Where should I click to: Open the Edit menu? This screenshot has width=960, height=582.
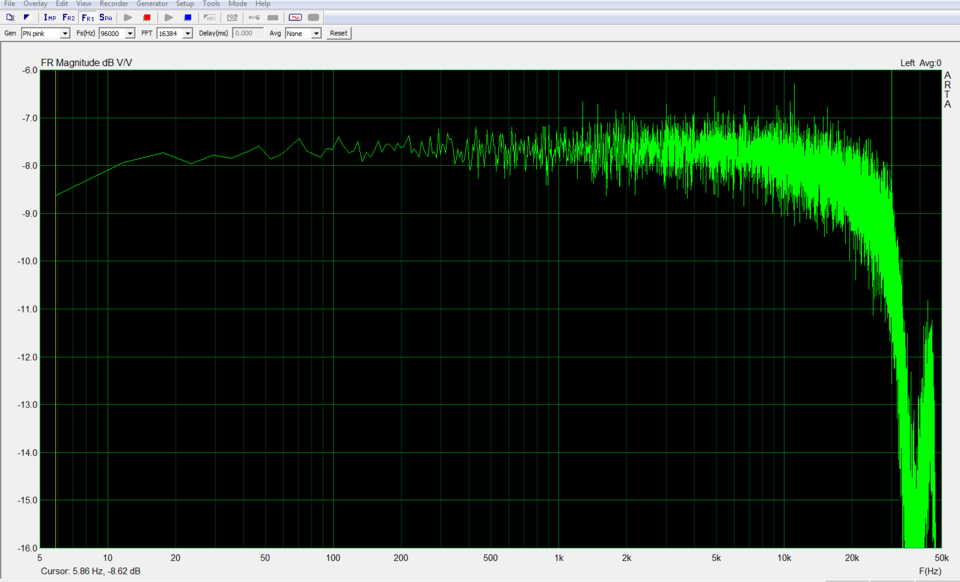point(62,4)
